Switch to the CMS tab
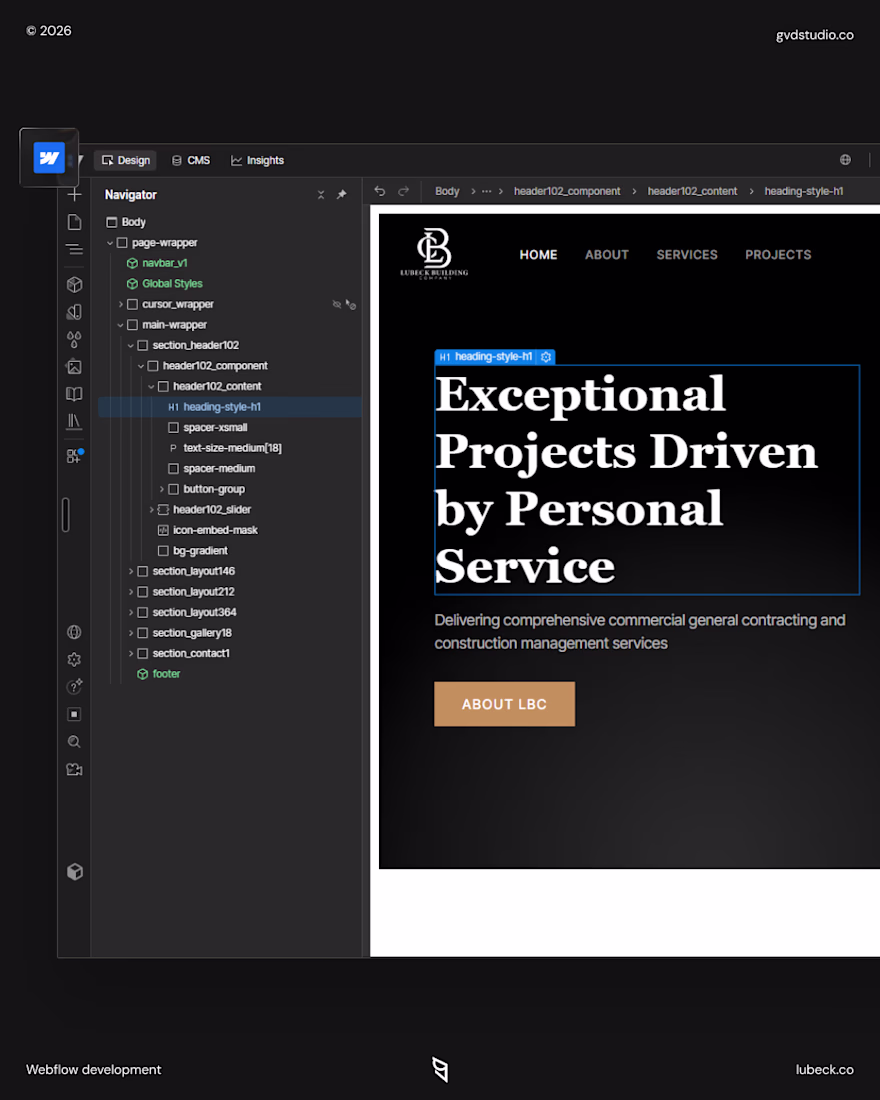This screenshot has width=880, height=1100. point(191,160)
